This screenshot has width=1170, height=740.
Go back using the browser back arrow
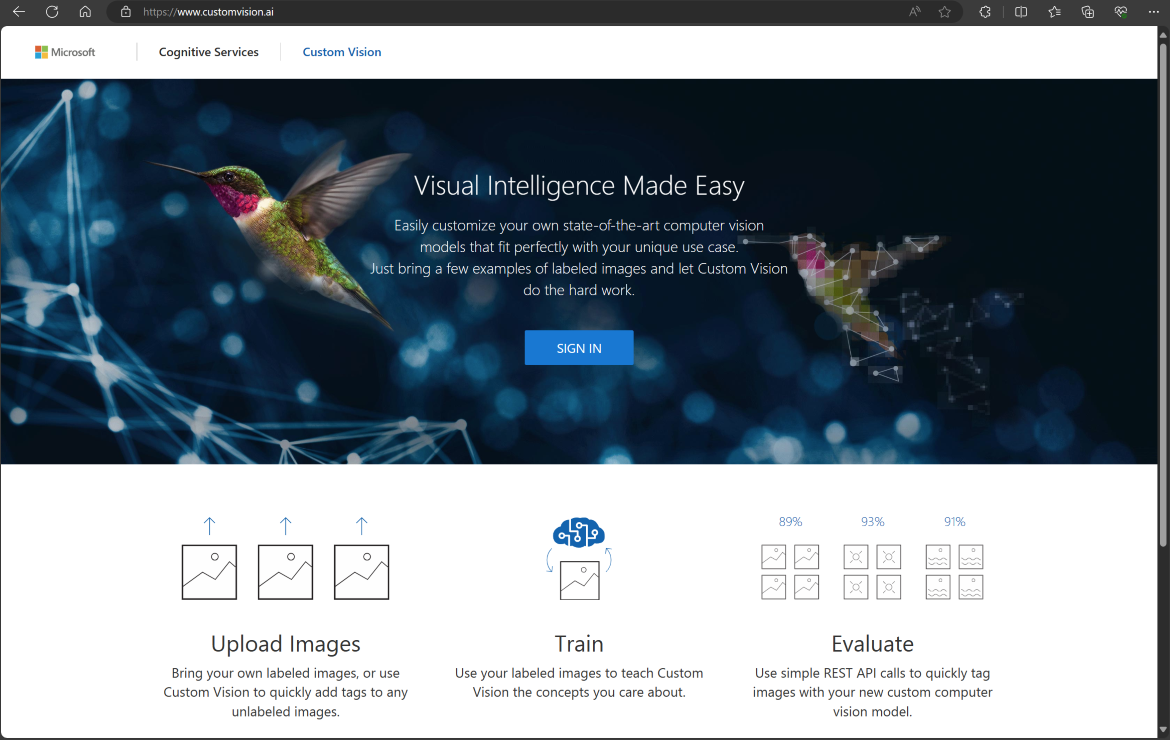tap(19, 12)
